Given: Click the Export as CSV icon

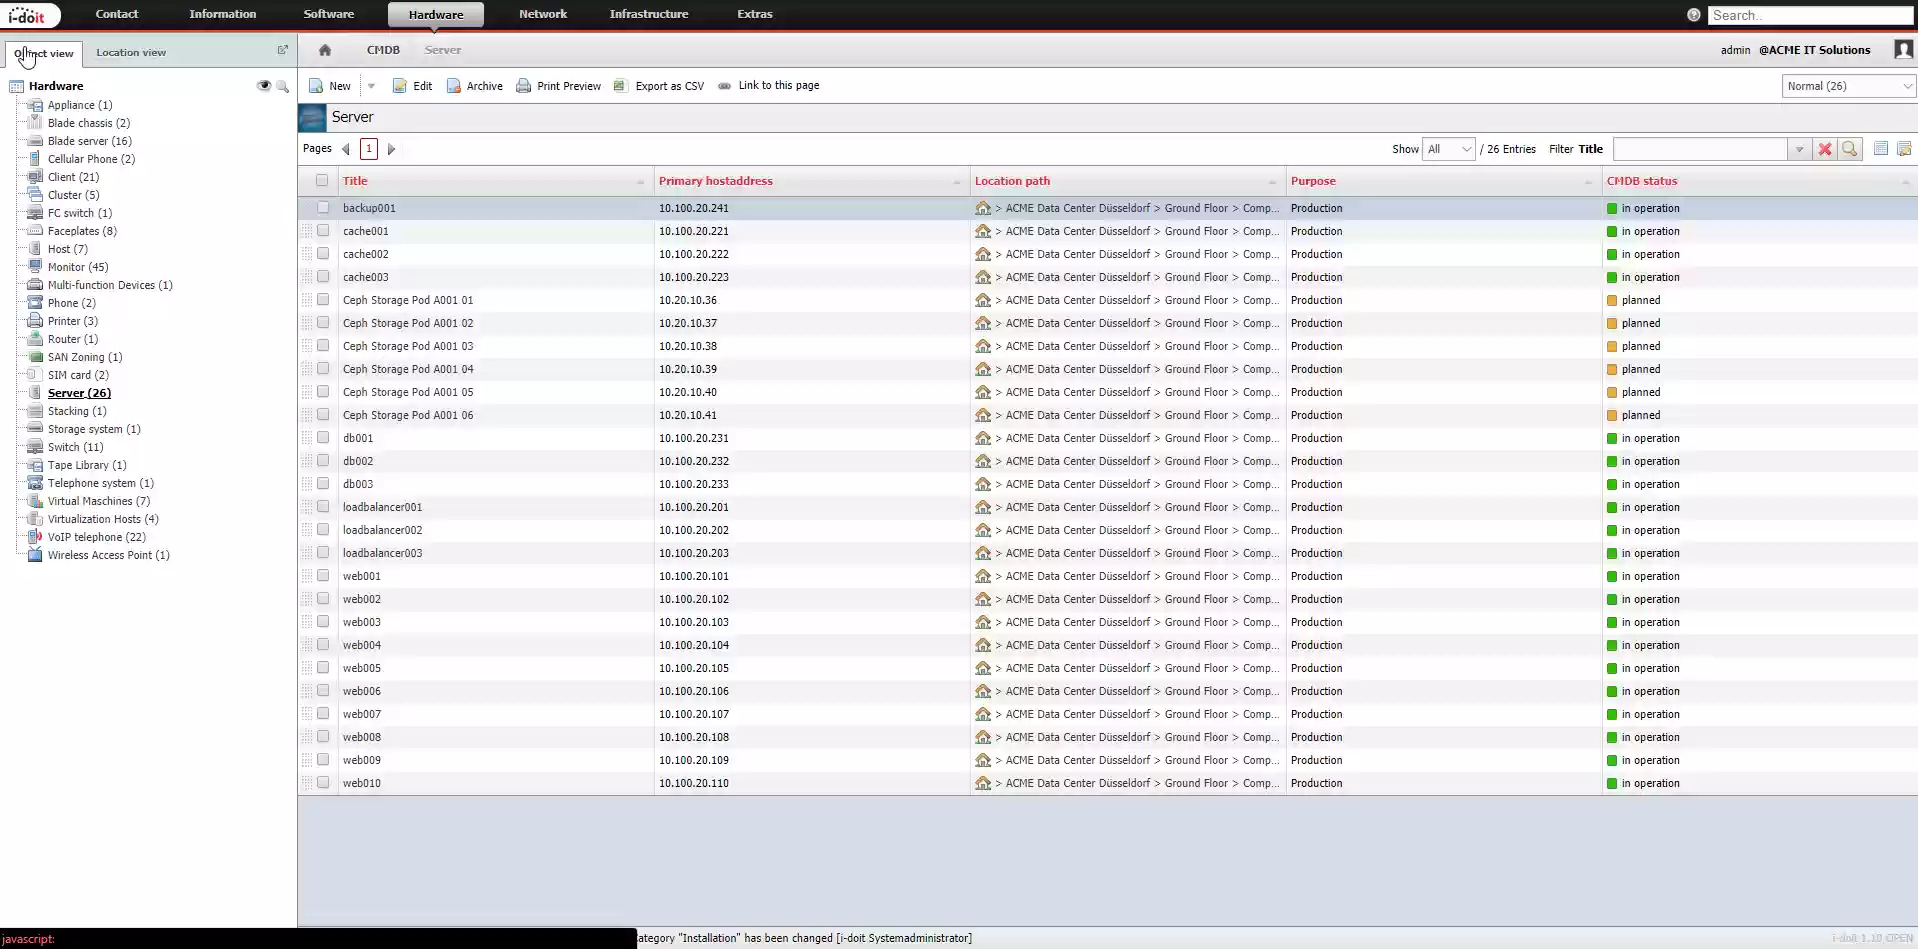Looking at the screenshot, I should 620,86.
